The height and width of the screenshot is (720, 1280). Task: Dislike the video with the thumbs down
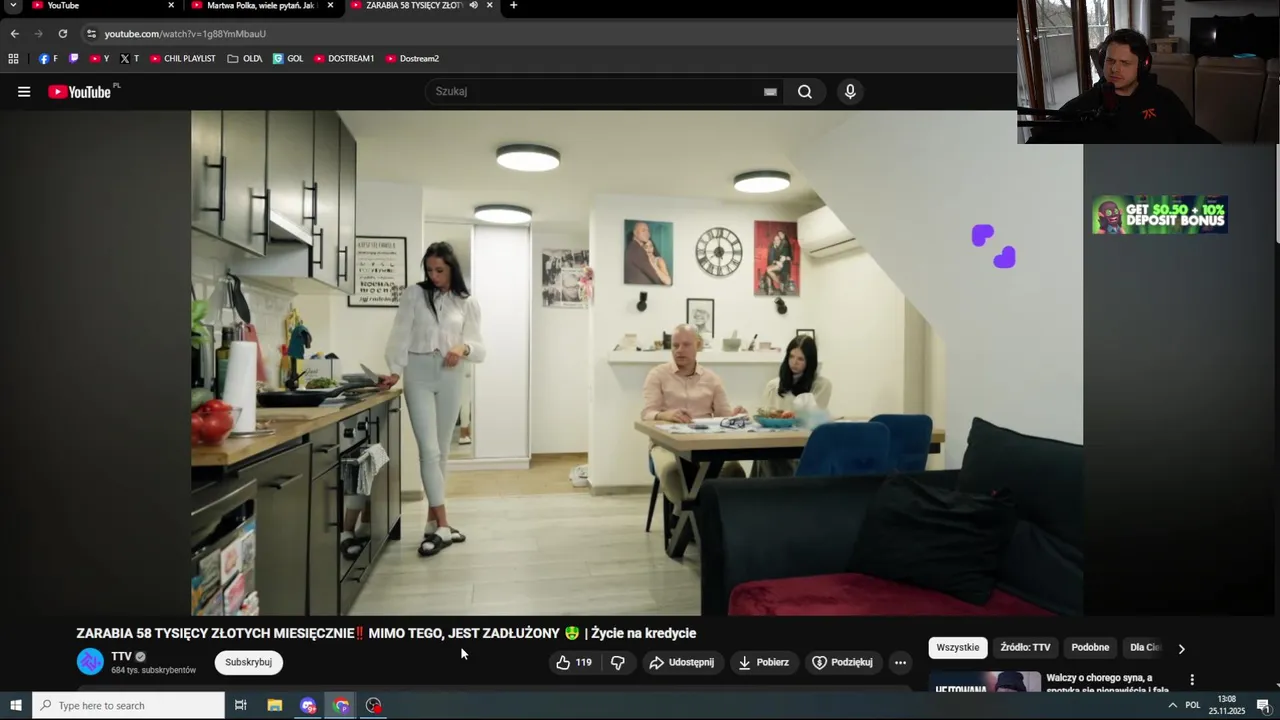(x=618, y=662)
